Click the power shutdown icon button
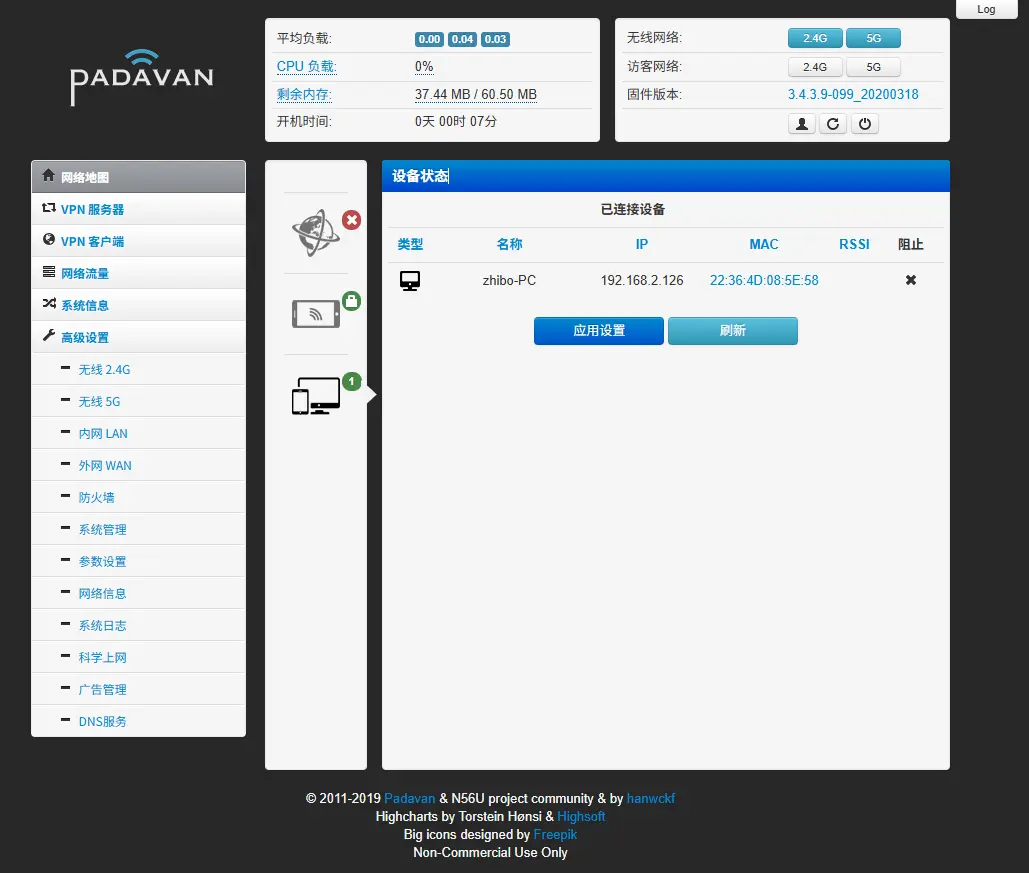The height and width of the screenshot is (873, 1029). 865,124
